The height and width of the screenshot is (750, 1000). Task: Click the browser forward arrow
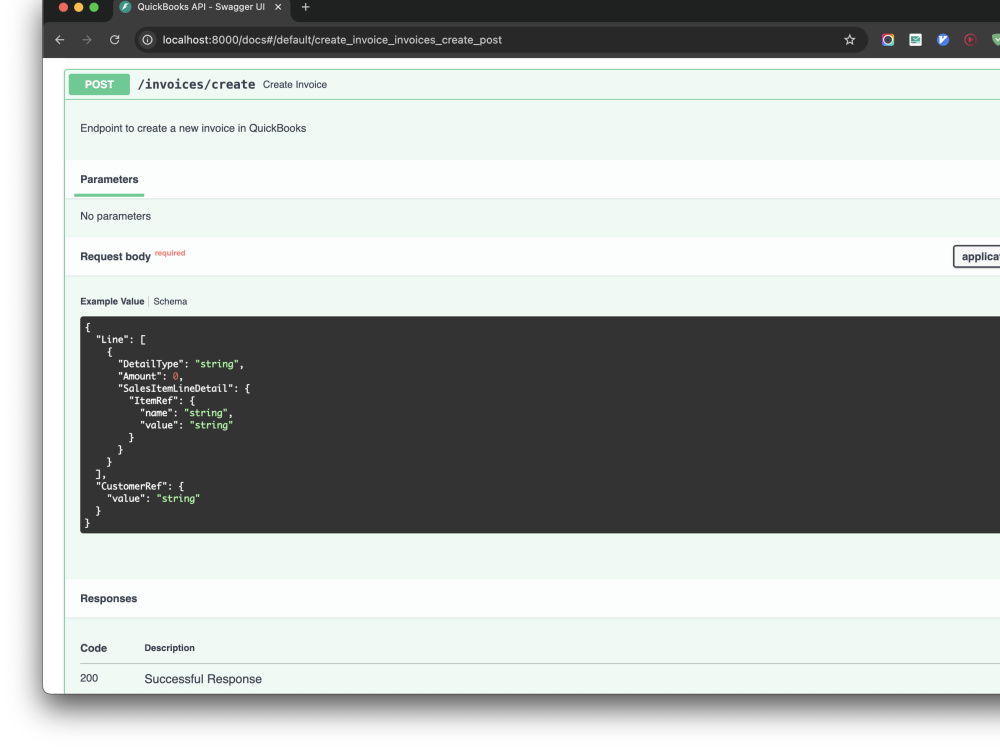[87, 40]
